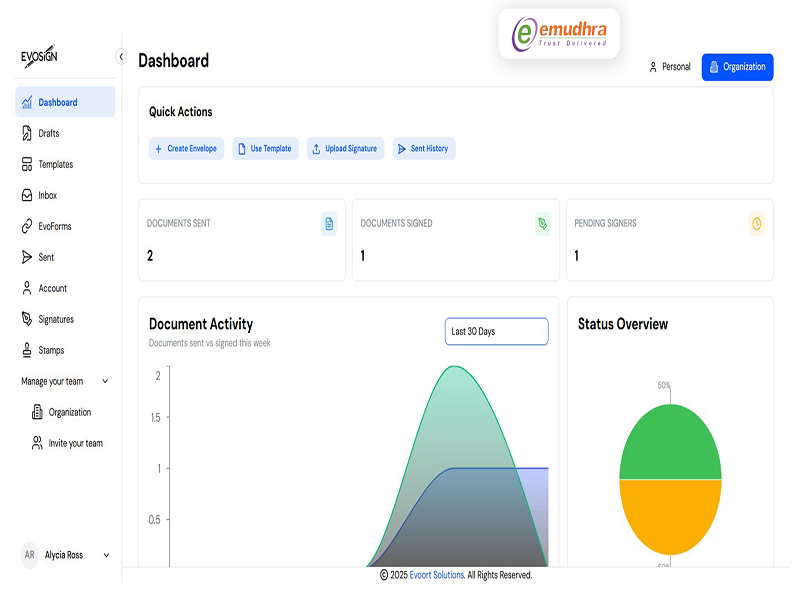The image size is (800, 600).
Task: Open the Last 30 Days dropdown
Action: click(496, 331)
